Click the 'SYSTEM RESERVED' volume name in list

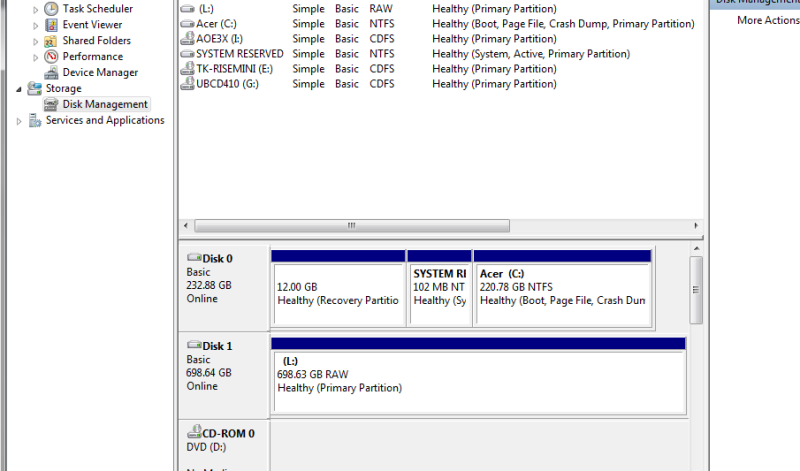tap(240, 54)
